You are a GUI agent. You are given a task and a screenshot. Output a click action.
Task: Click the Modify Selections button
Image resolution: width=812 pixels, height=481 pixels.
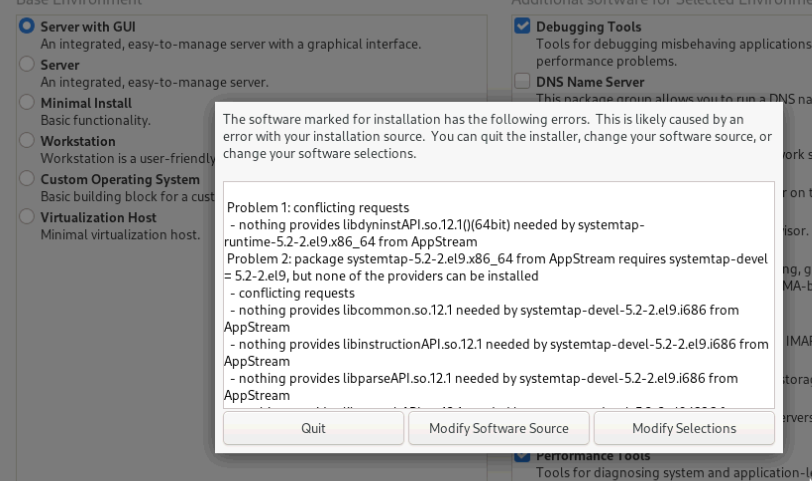pyautogui.click(x=683, y=428)
